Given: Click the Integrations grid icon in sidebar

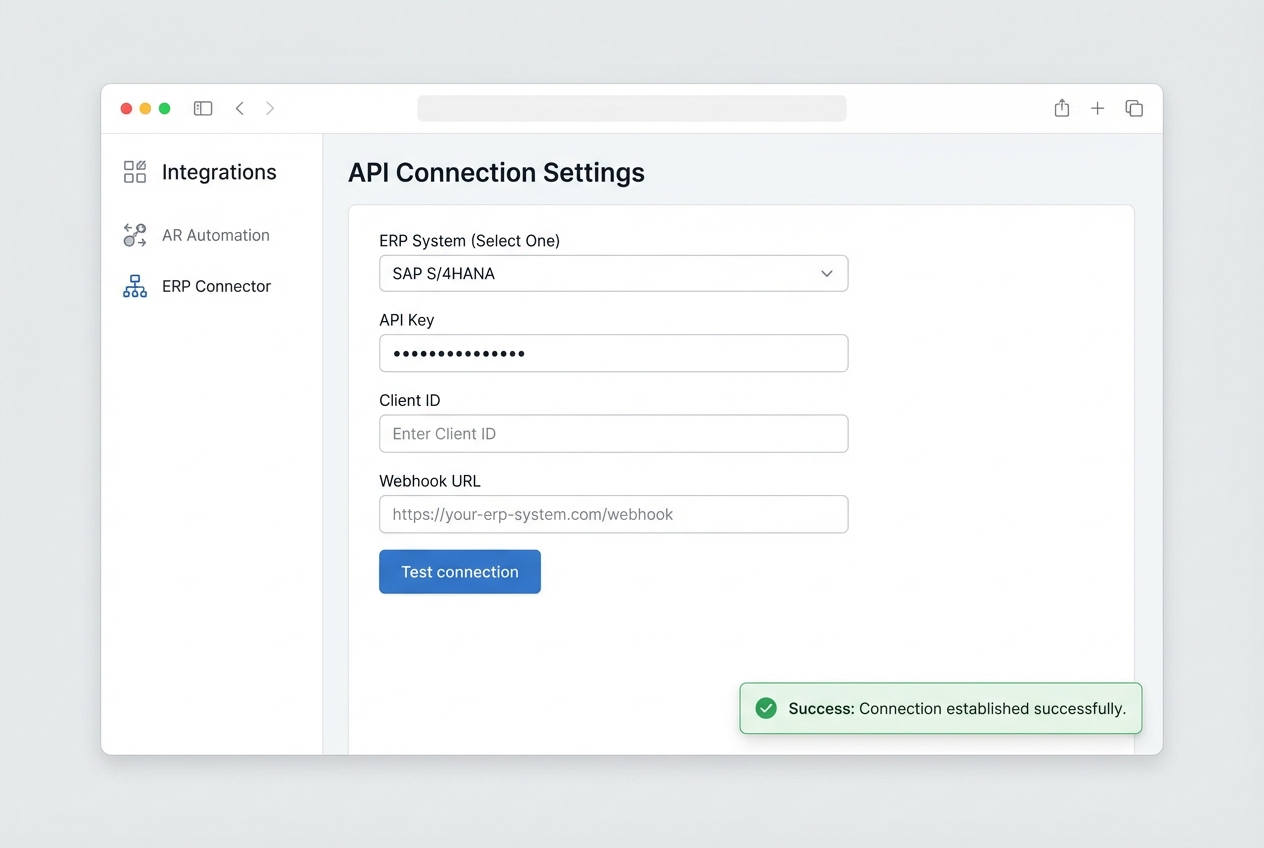Looking at the screenshot, I should 133,171.
